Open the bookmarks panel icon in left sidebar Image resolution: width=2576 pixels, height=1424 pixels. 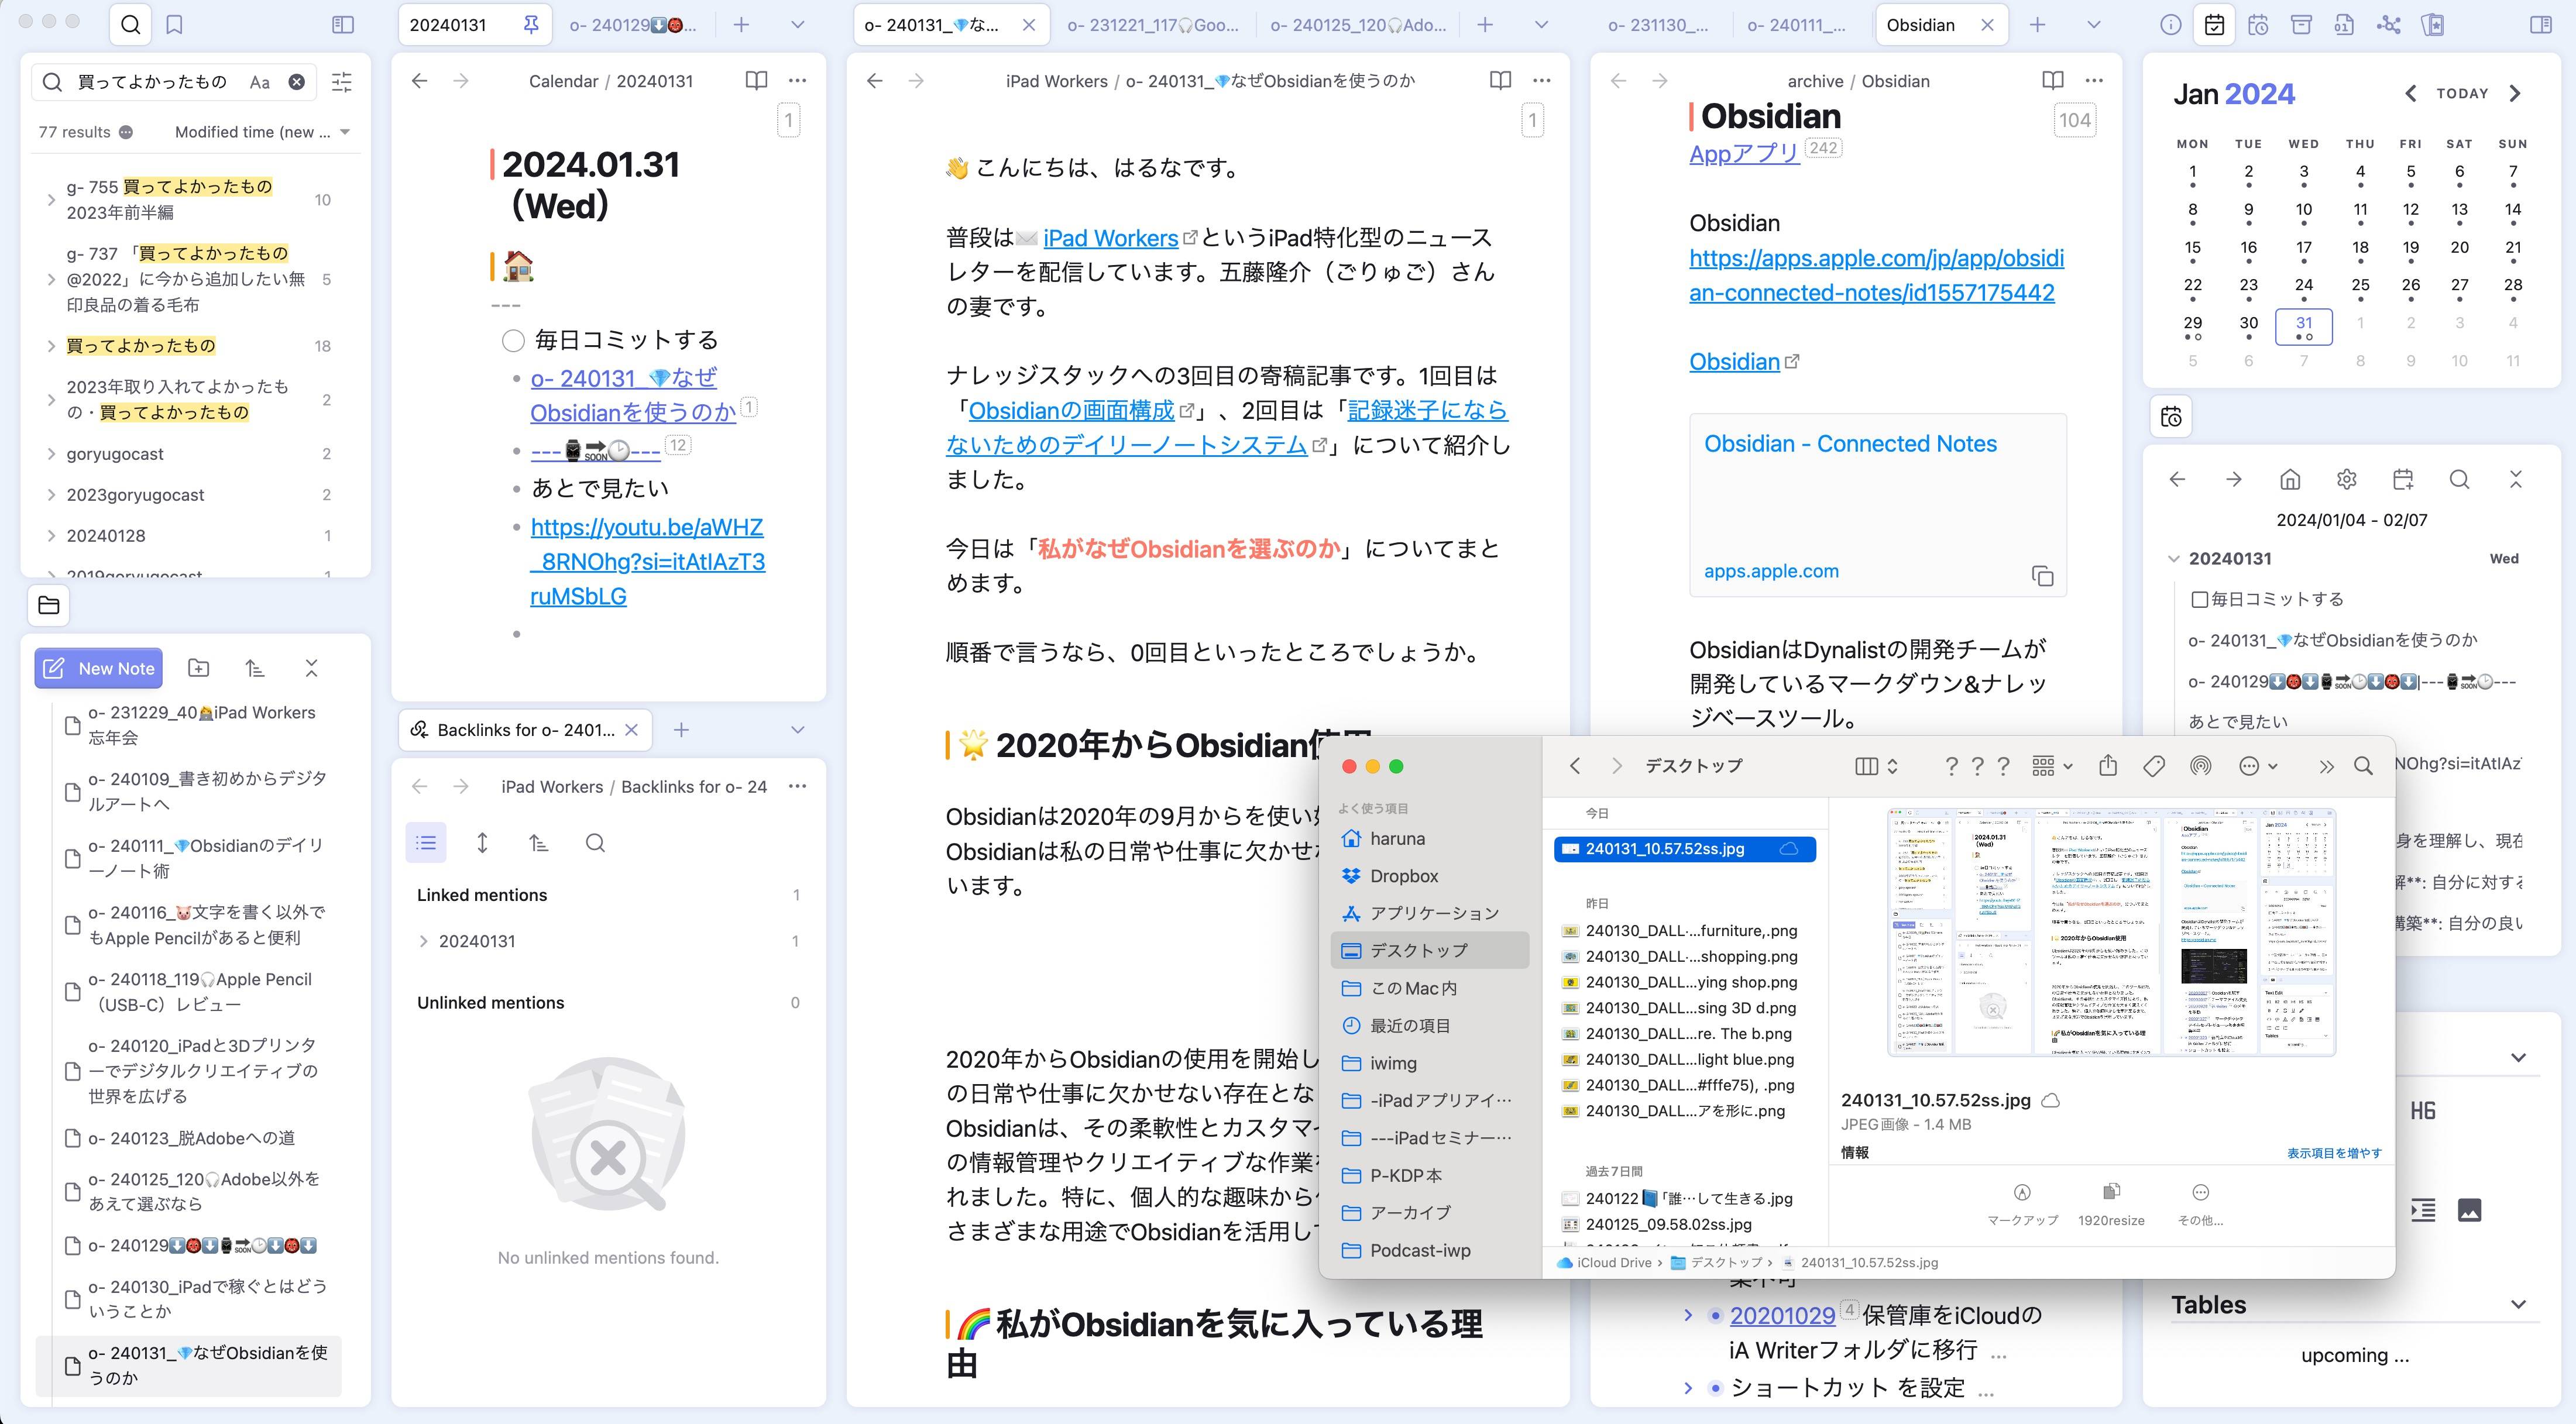tap(174, 25)
